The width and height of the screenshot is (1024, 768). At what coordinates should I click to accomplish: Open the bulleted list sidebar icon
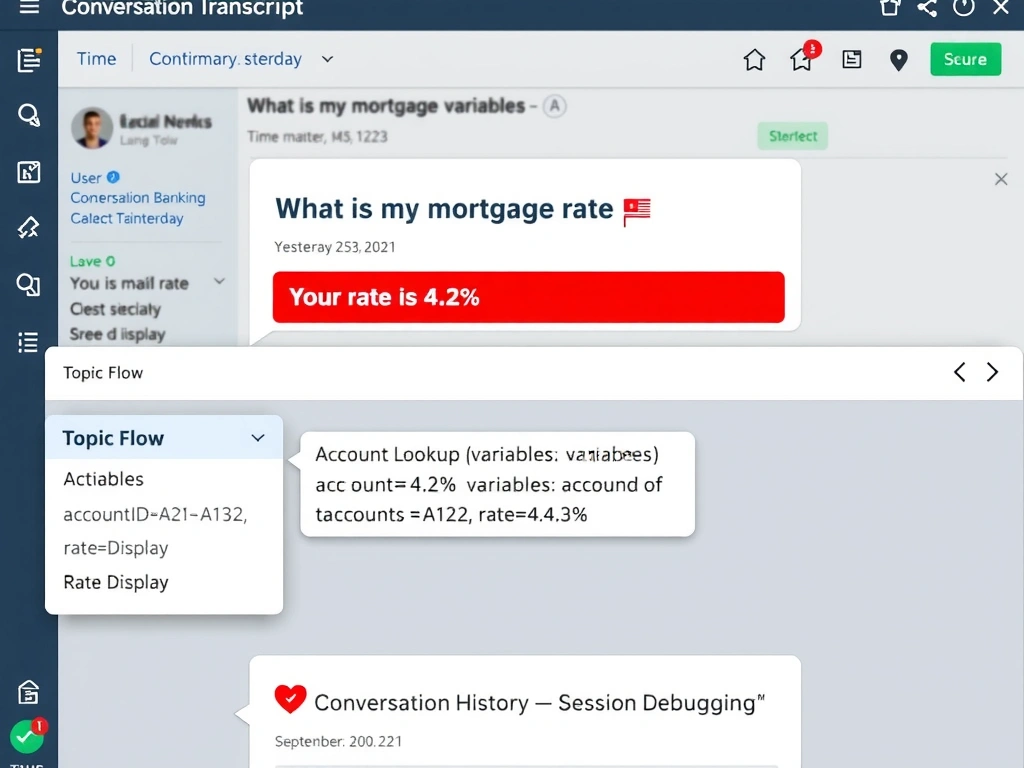coord(29,342)
